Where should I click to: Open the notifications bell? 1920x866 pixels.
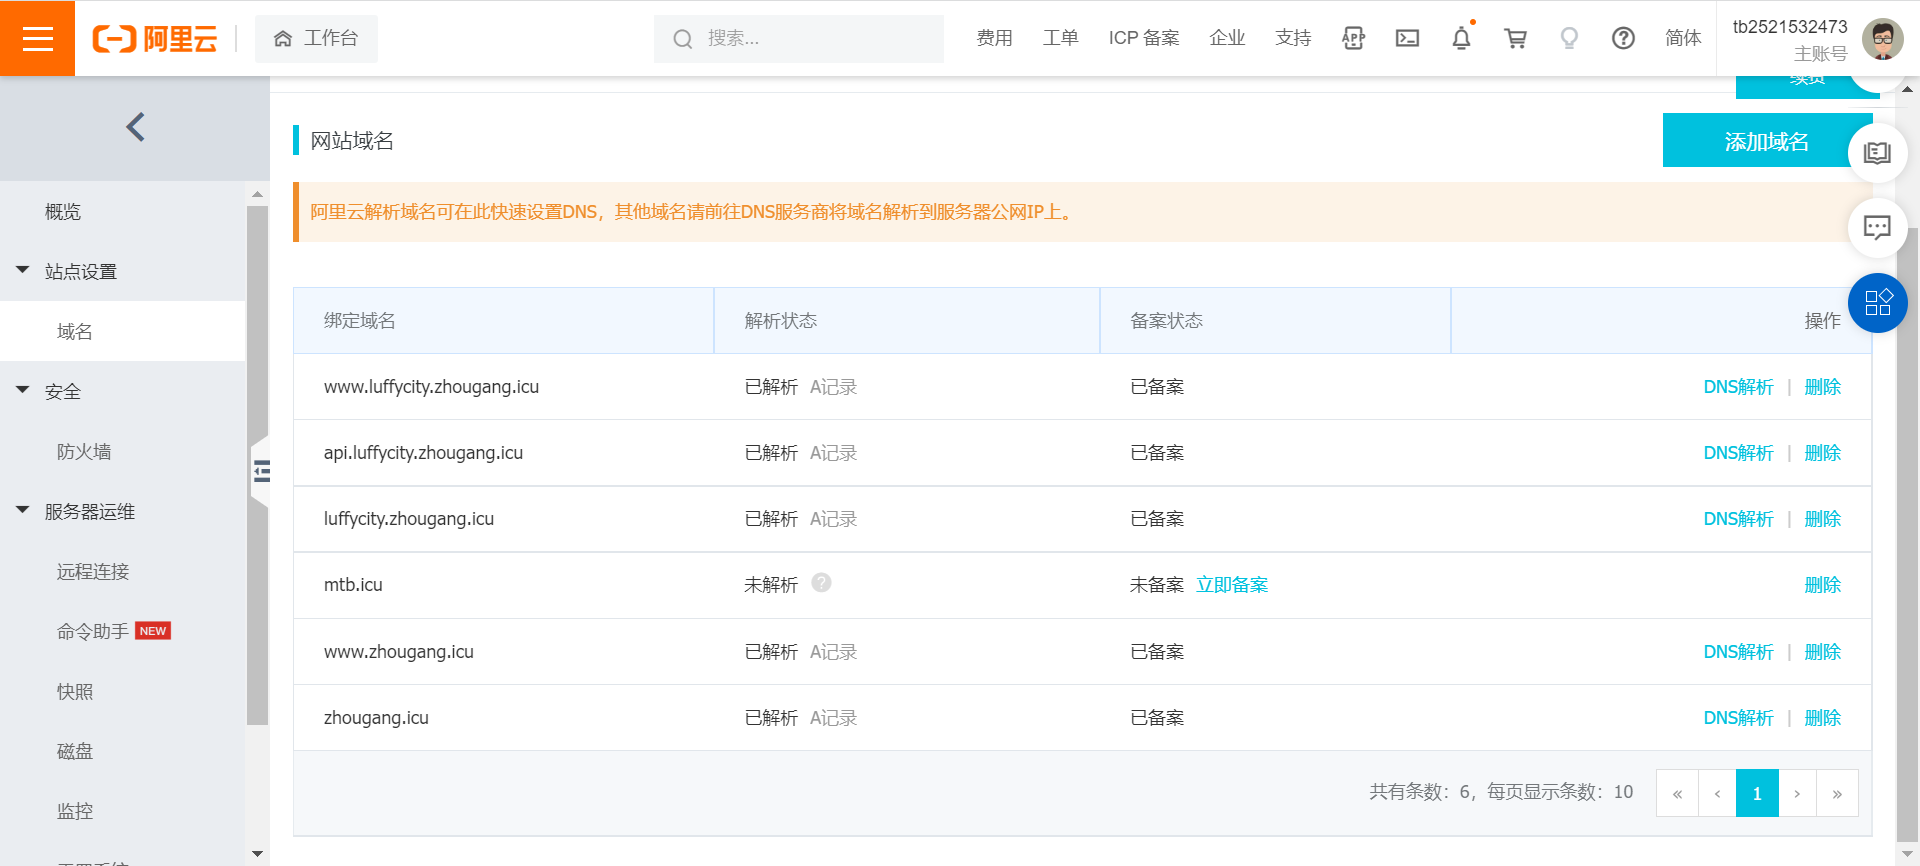coord(1461,38)
